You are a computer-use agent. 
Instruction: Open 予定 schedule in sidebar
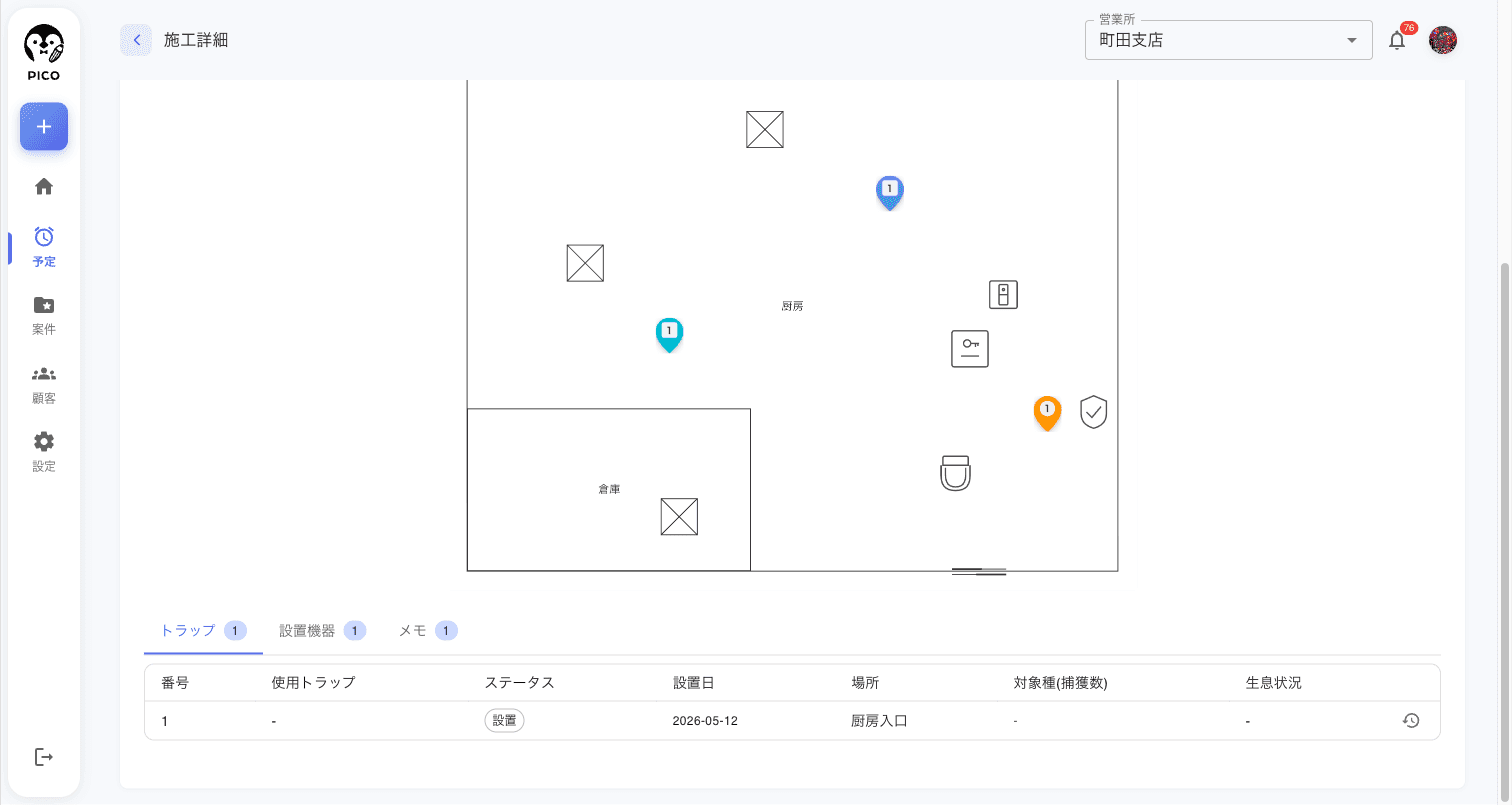[44, 247]
